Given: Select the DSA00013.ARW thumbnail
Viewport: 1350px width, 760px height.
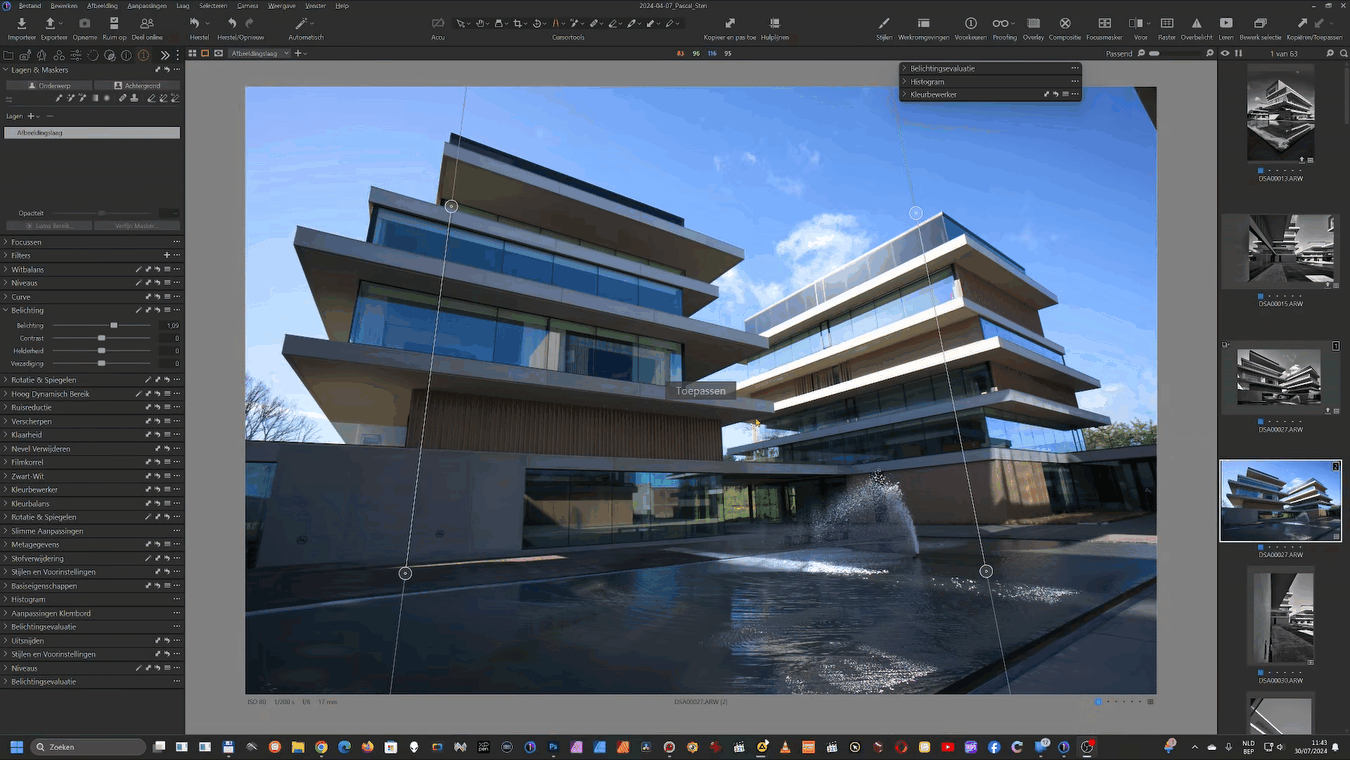Looking at the screenshot, I should point(1280,113).
